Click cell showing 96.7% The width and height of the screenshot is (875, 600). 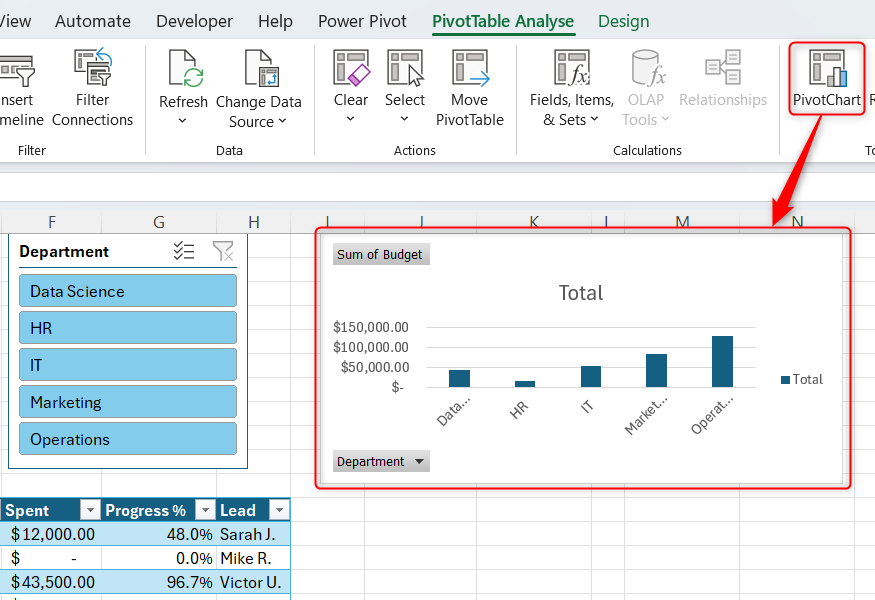[159, 582]
